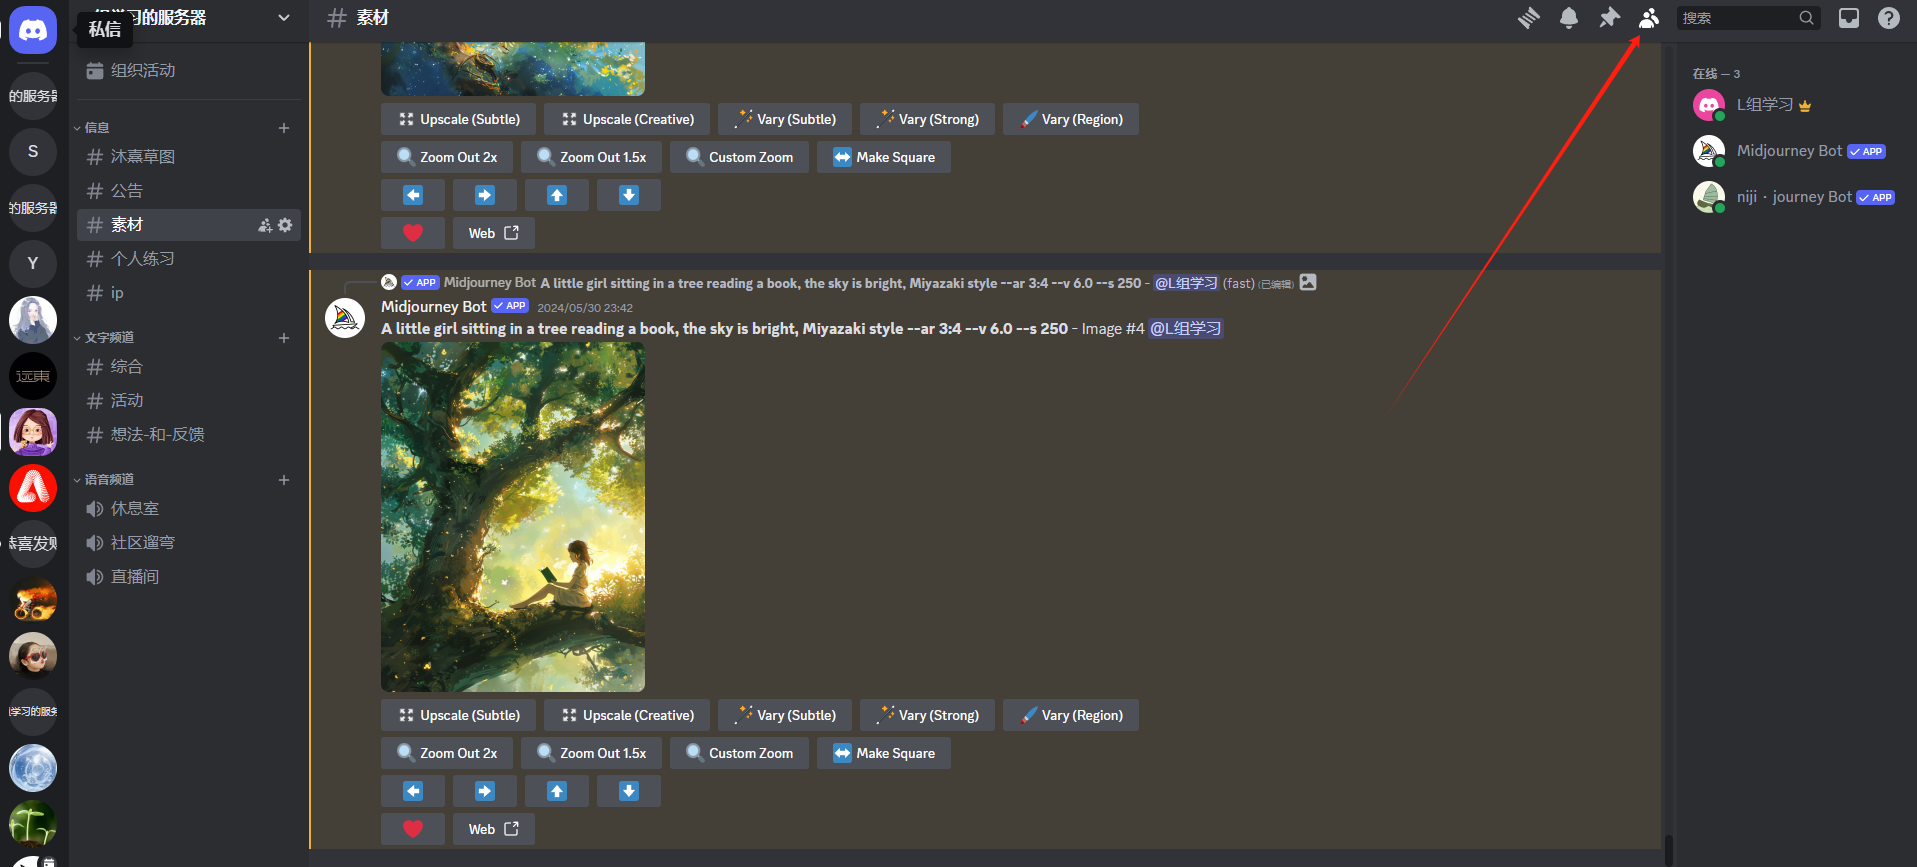Open Midjourney Bot avatar beside the message
Screen dimensions: 1917x867
tap(345, 318)
